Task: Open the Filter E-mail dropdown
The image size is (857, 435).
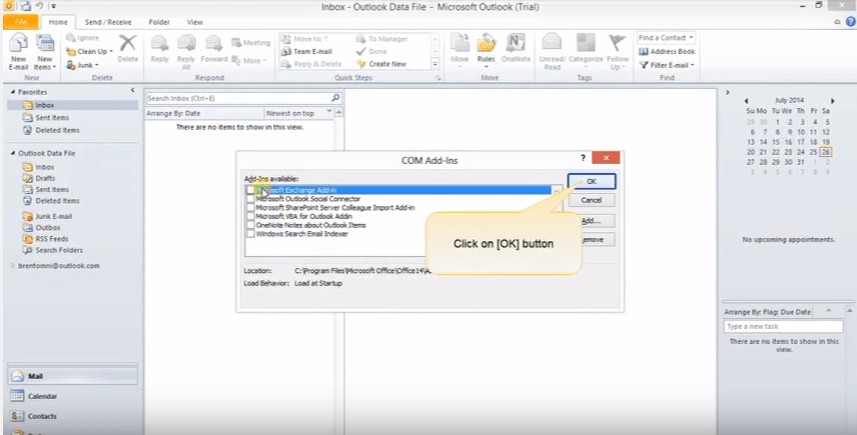Action: (667, 65)
